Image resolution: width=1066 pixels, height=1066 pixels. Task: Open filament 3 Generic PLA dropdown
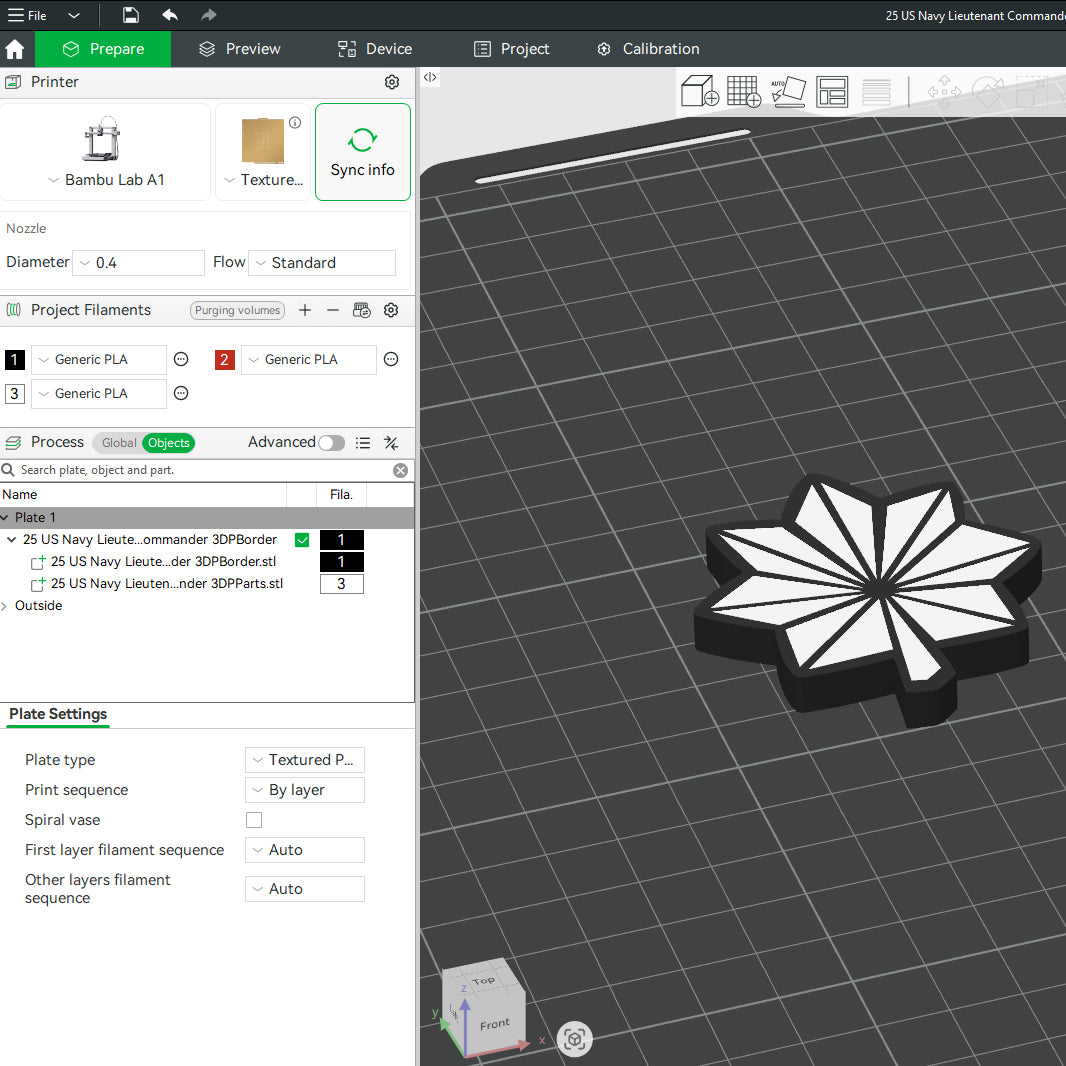point(99,394)
